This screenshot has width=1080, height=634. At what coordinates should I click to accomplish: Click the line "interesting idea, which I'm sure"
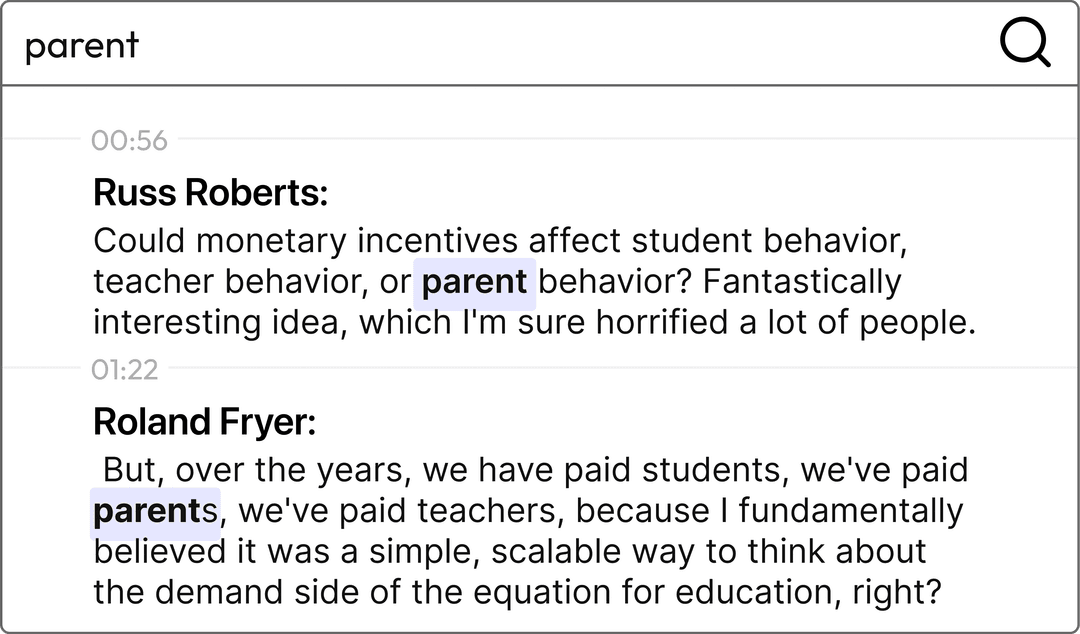click(x=534, y=323)
